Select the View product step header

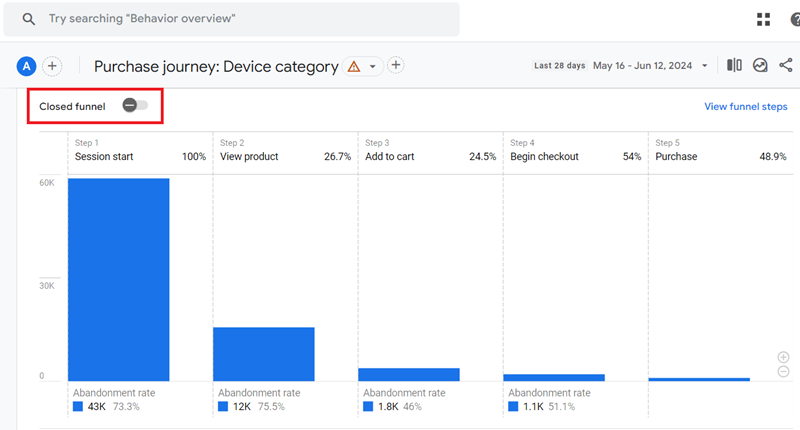tap(249, 157)
